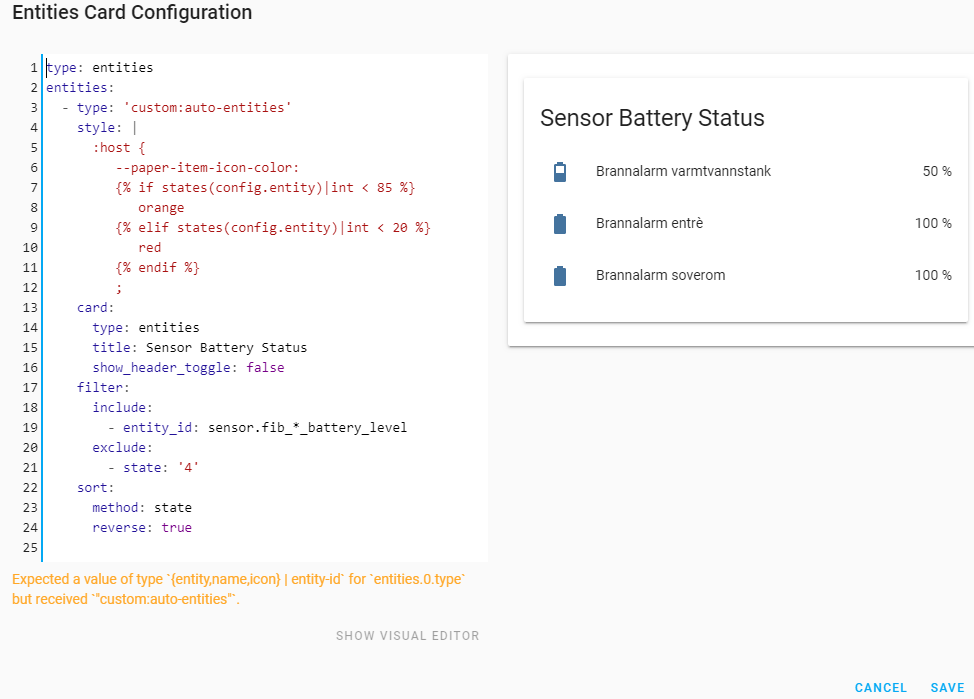Click the orange validation error message

(x=239, y=590)
